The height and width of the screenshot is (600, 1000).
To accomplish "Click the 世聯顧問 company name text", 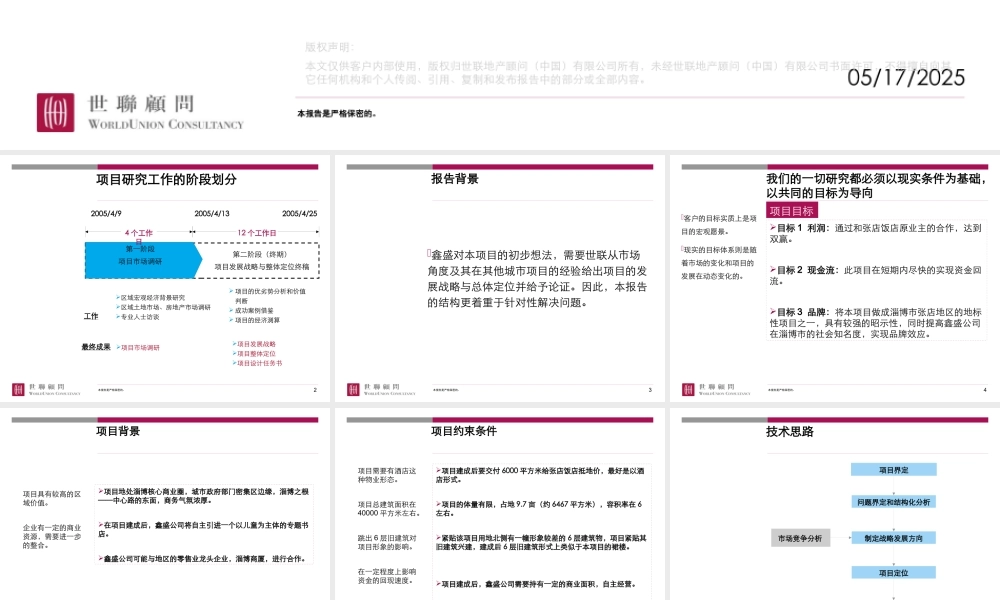I will pyautogui.click(x=141, y=103).
